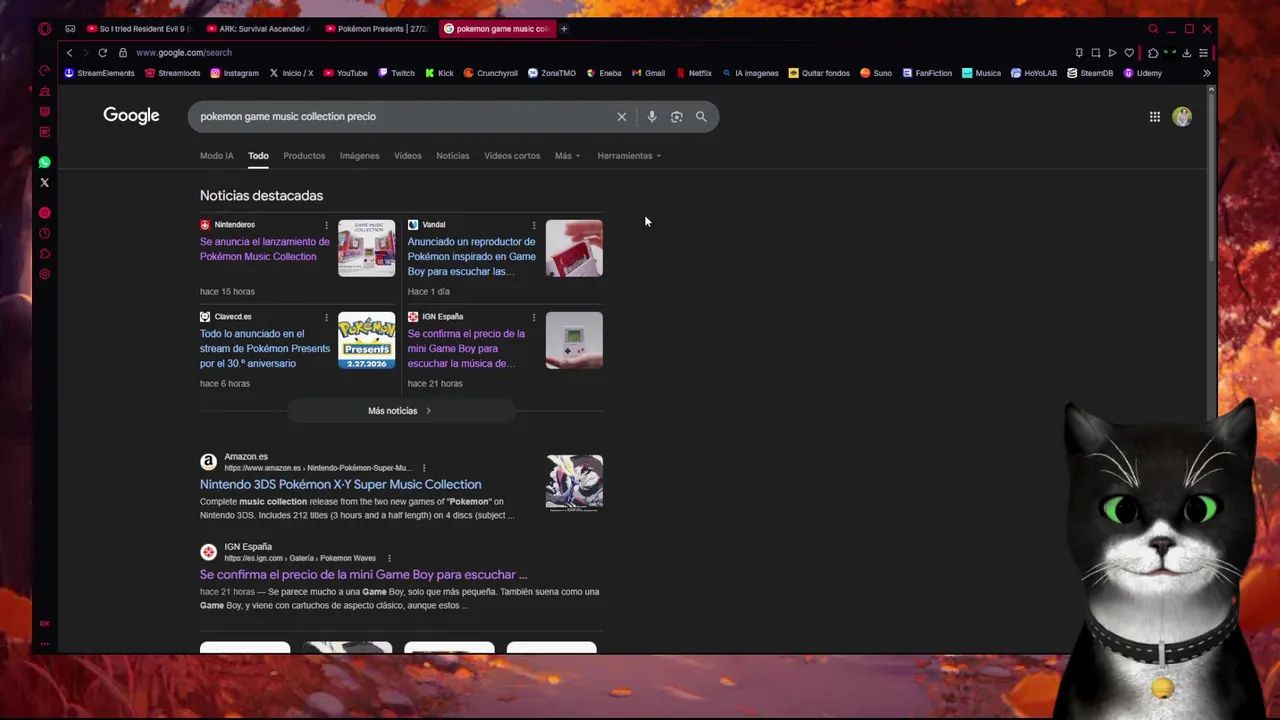Open the more options dots for the IGN España result
The height and width of the screenshot is (720, 1280).
tap(389, 558)
